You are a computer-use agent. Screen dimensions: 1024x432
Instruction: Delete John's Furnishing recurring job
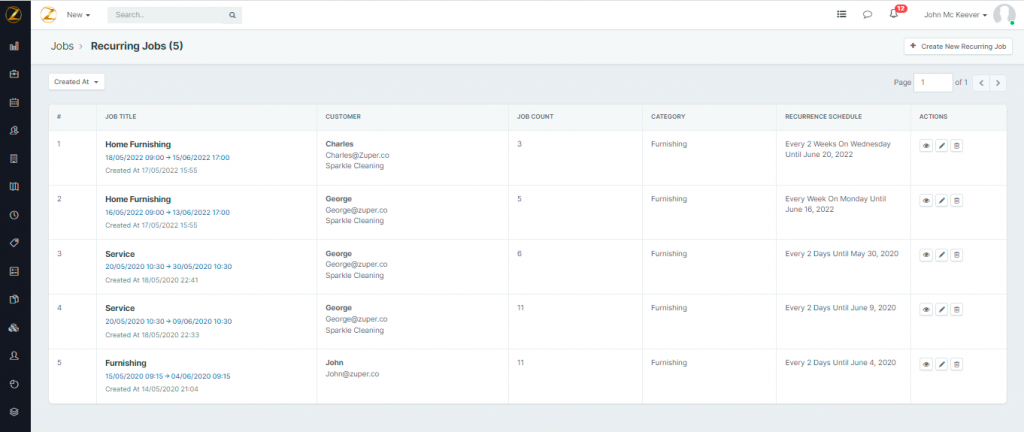[x=956, y=365]
